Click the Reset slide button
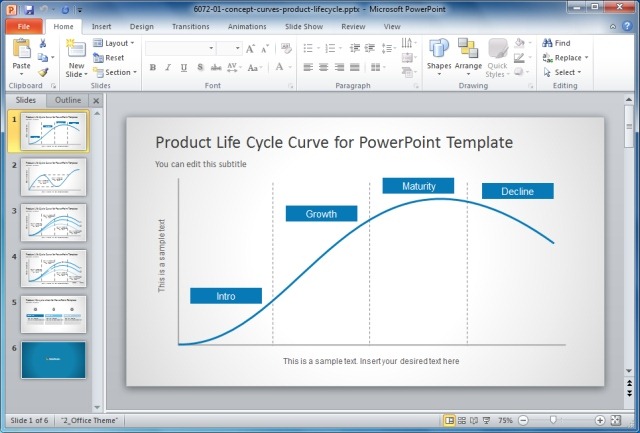Viewport: 640px width, 433px height. (109, 58)
